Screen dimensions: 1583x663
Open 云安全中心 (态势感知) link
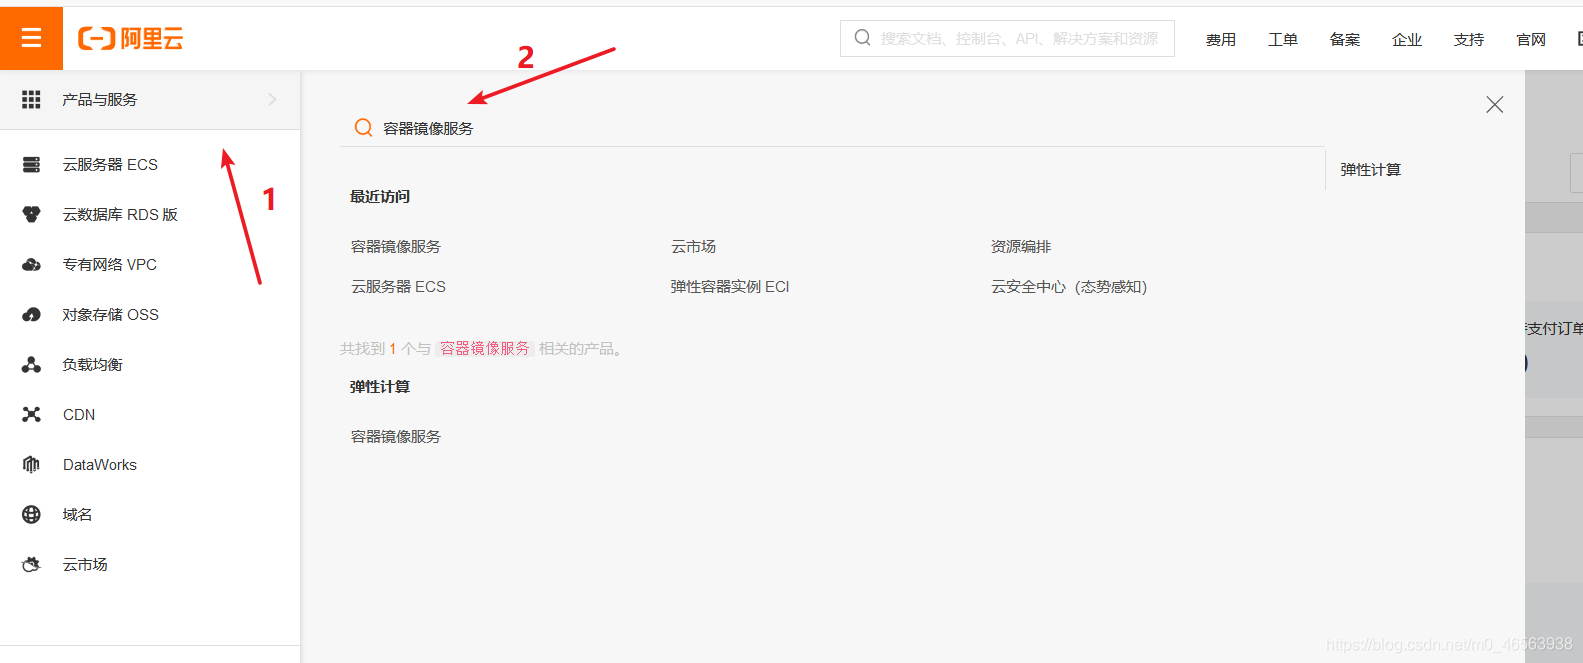[x=1069, y=286]
